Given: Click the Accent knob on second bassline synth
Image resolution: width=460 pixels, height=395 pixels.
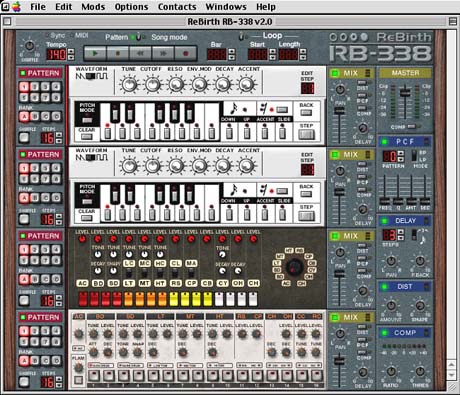Looking at the screenshot, I should click(246, 166).
